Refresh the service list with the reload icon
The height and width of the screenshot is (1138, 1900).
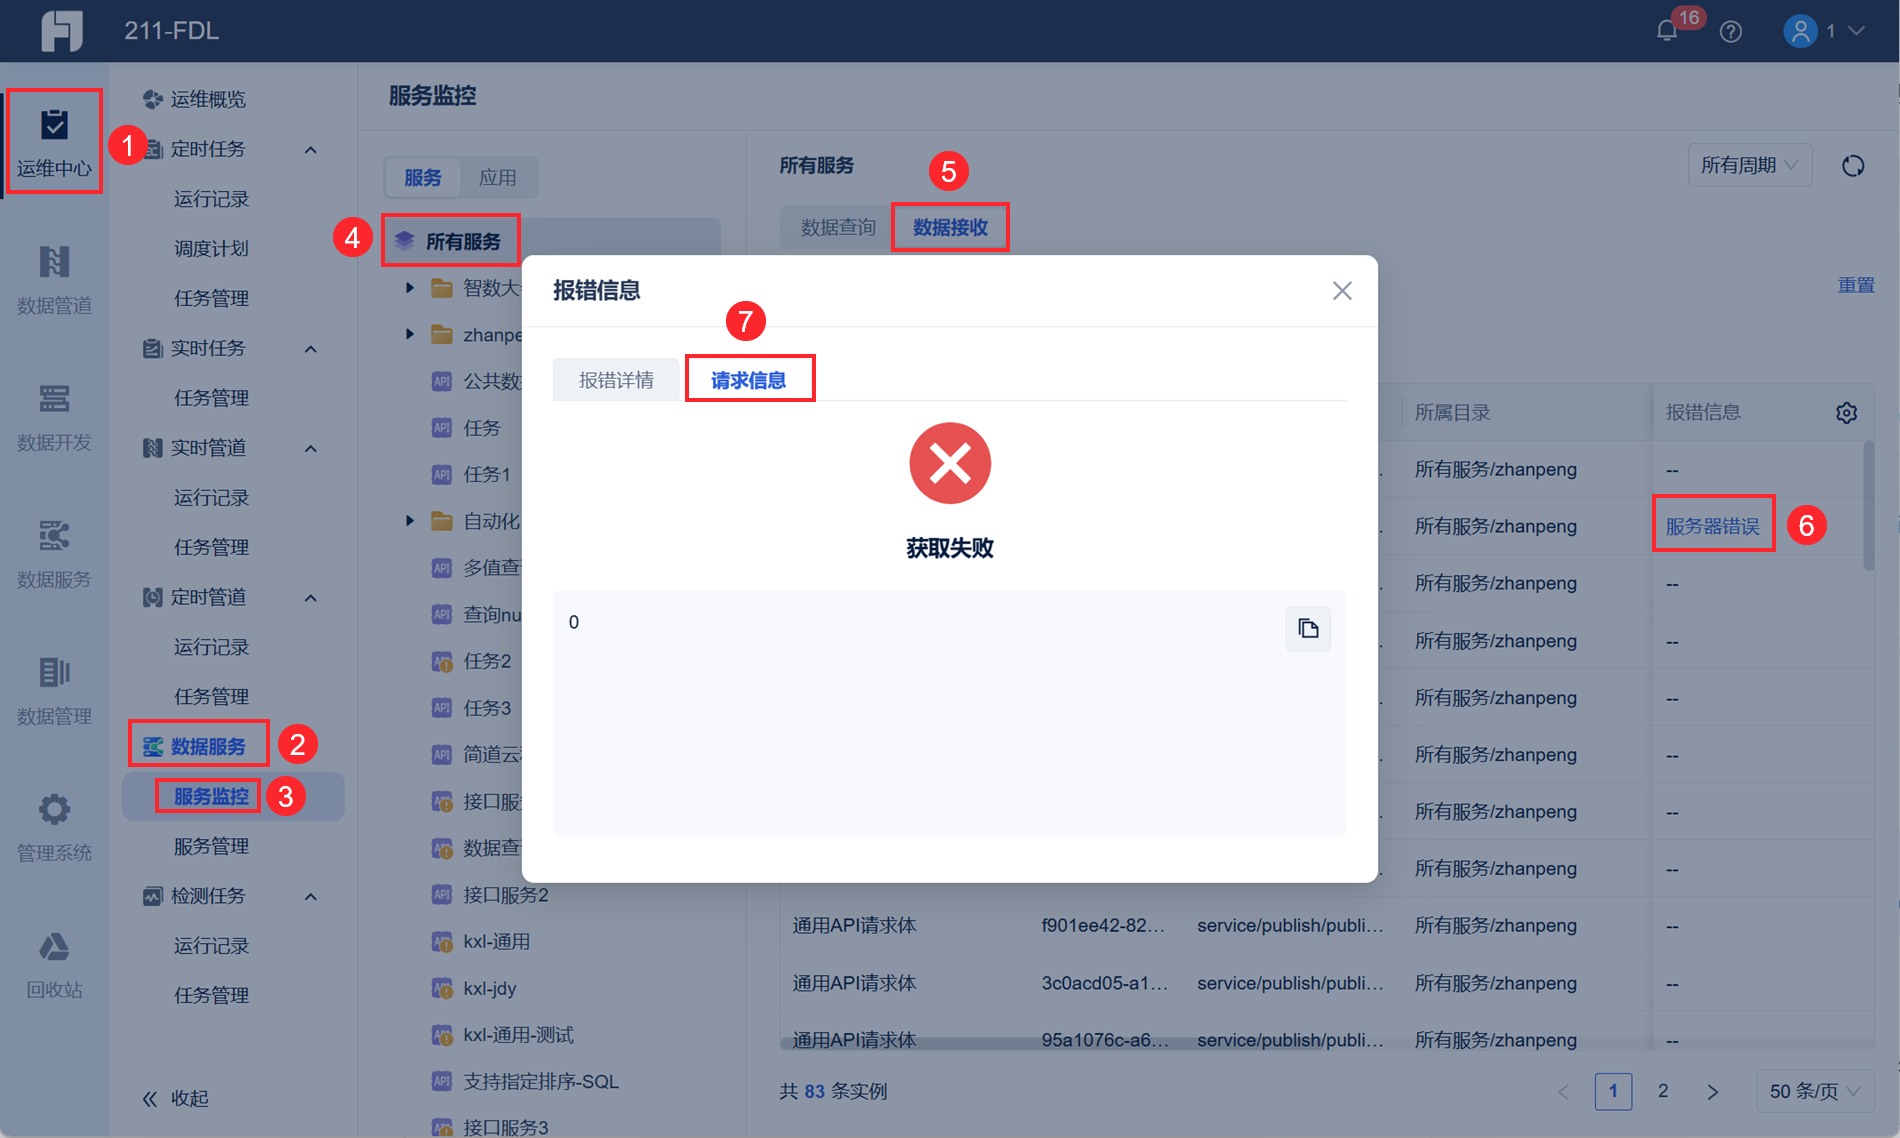click(1853, 166)
